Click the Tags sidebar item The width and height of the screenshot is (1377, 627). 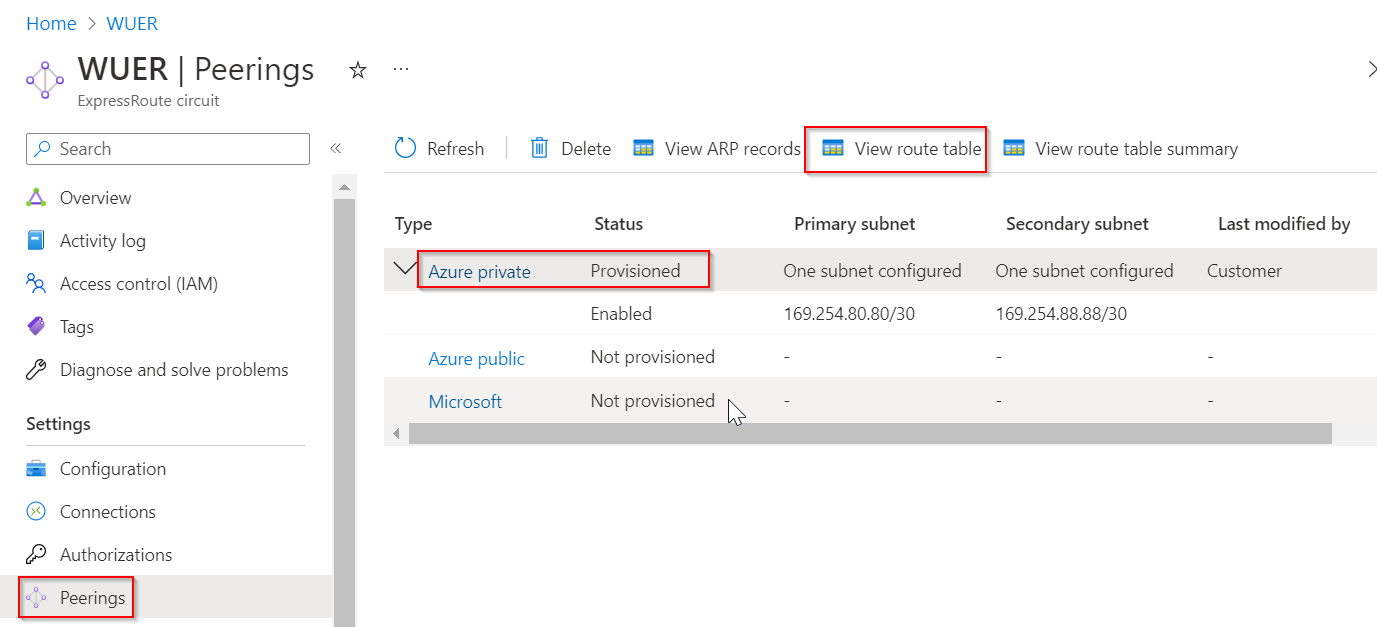(x=76, y=327)
